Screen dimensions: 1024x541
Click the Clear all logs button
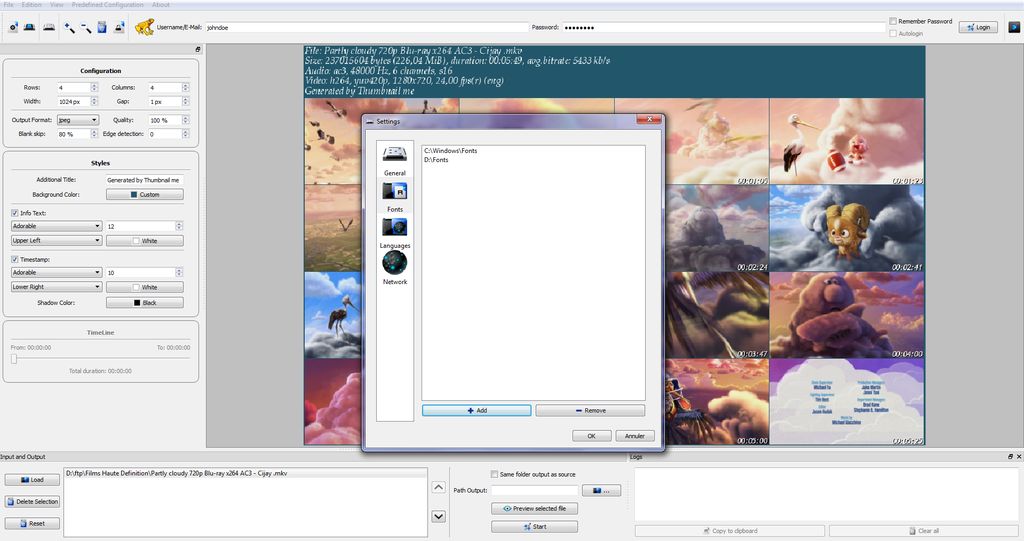click(924, 531)
